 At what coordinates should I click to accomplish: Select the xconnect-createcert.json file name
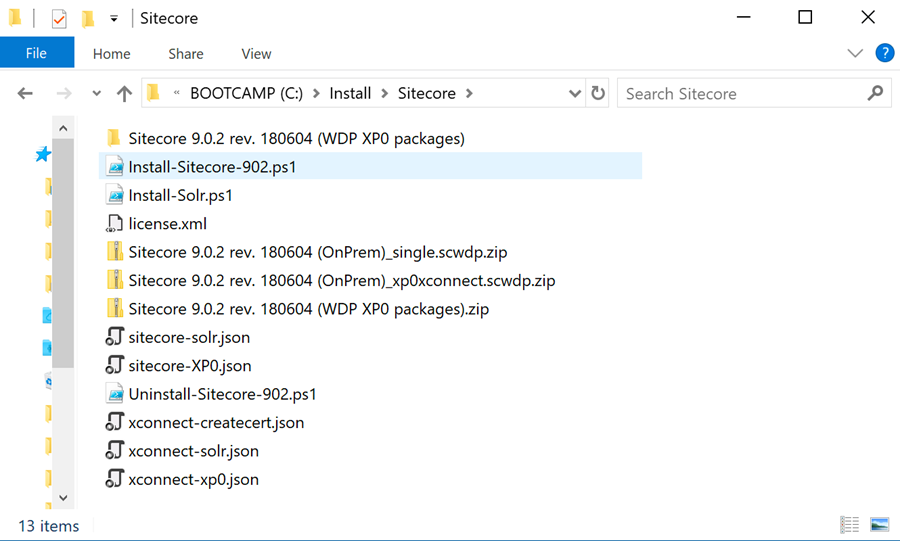tap(216, 423)
